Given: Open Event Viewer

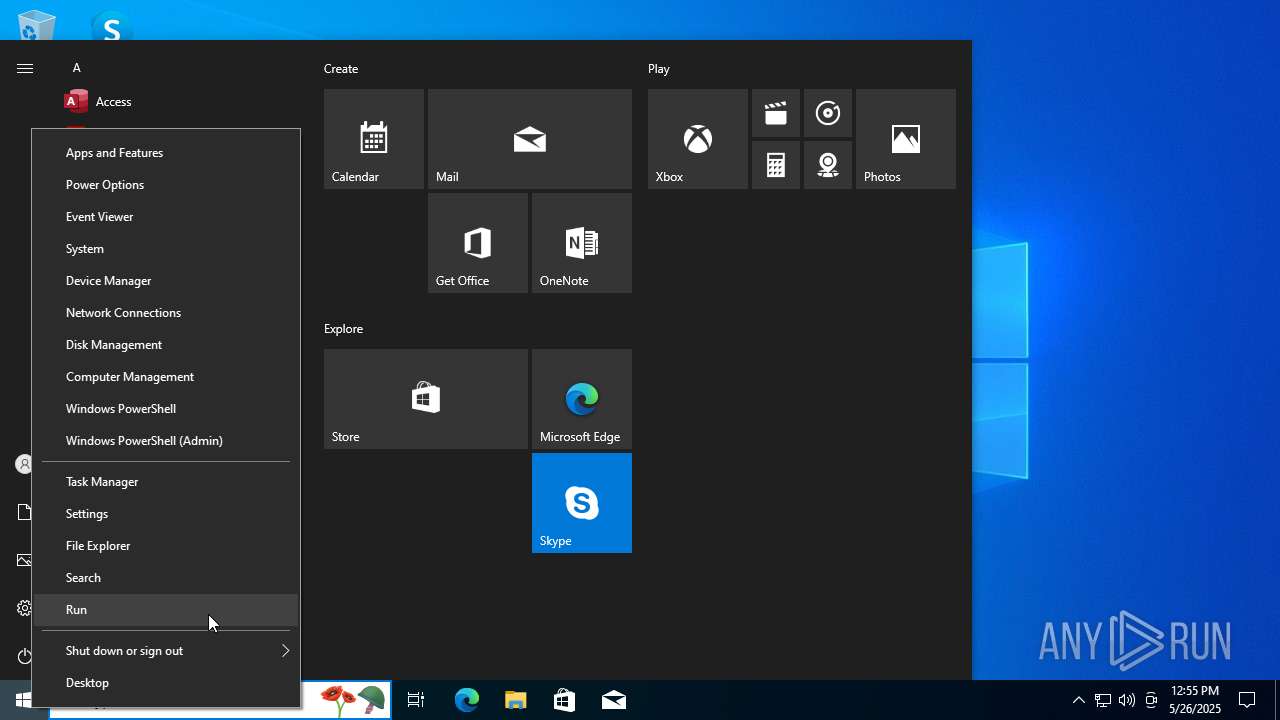Looking at the screenshot, I should tap(166, 217).
